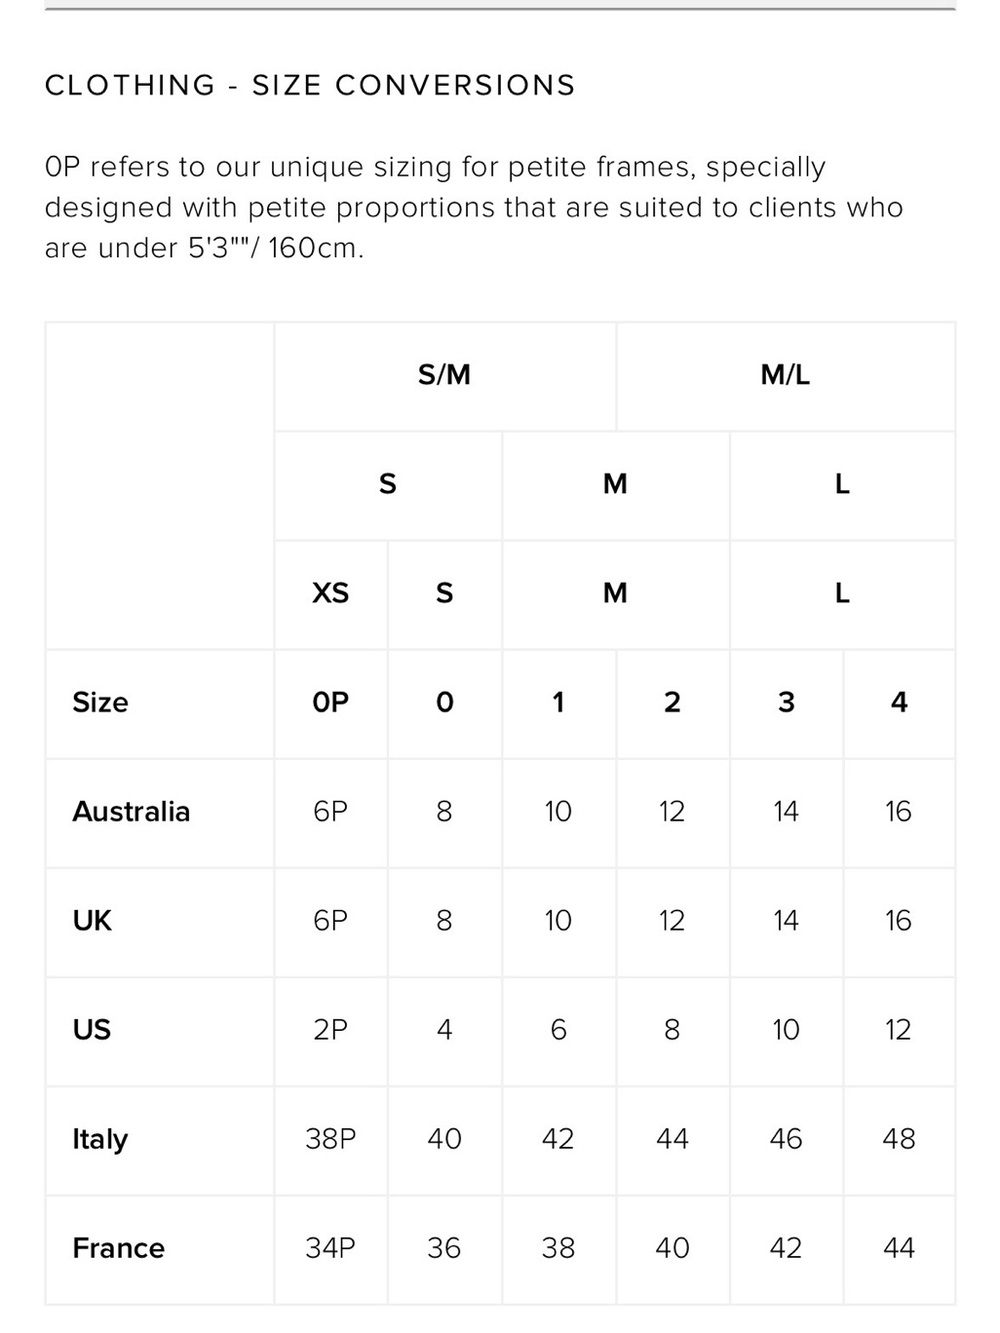Screen dimensions: 1000x1333
Task: Click the petite sizing description paragraph
Action: click(474, 207)
